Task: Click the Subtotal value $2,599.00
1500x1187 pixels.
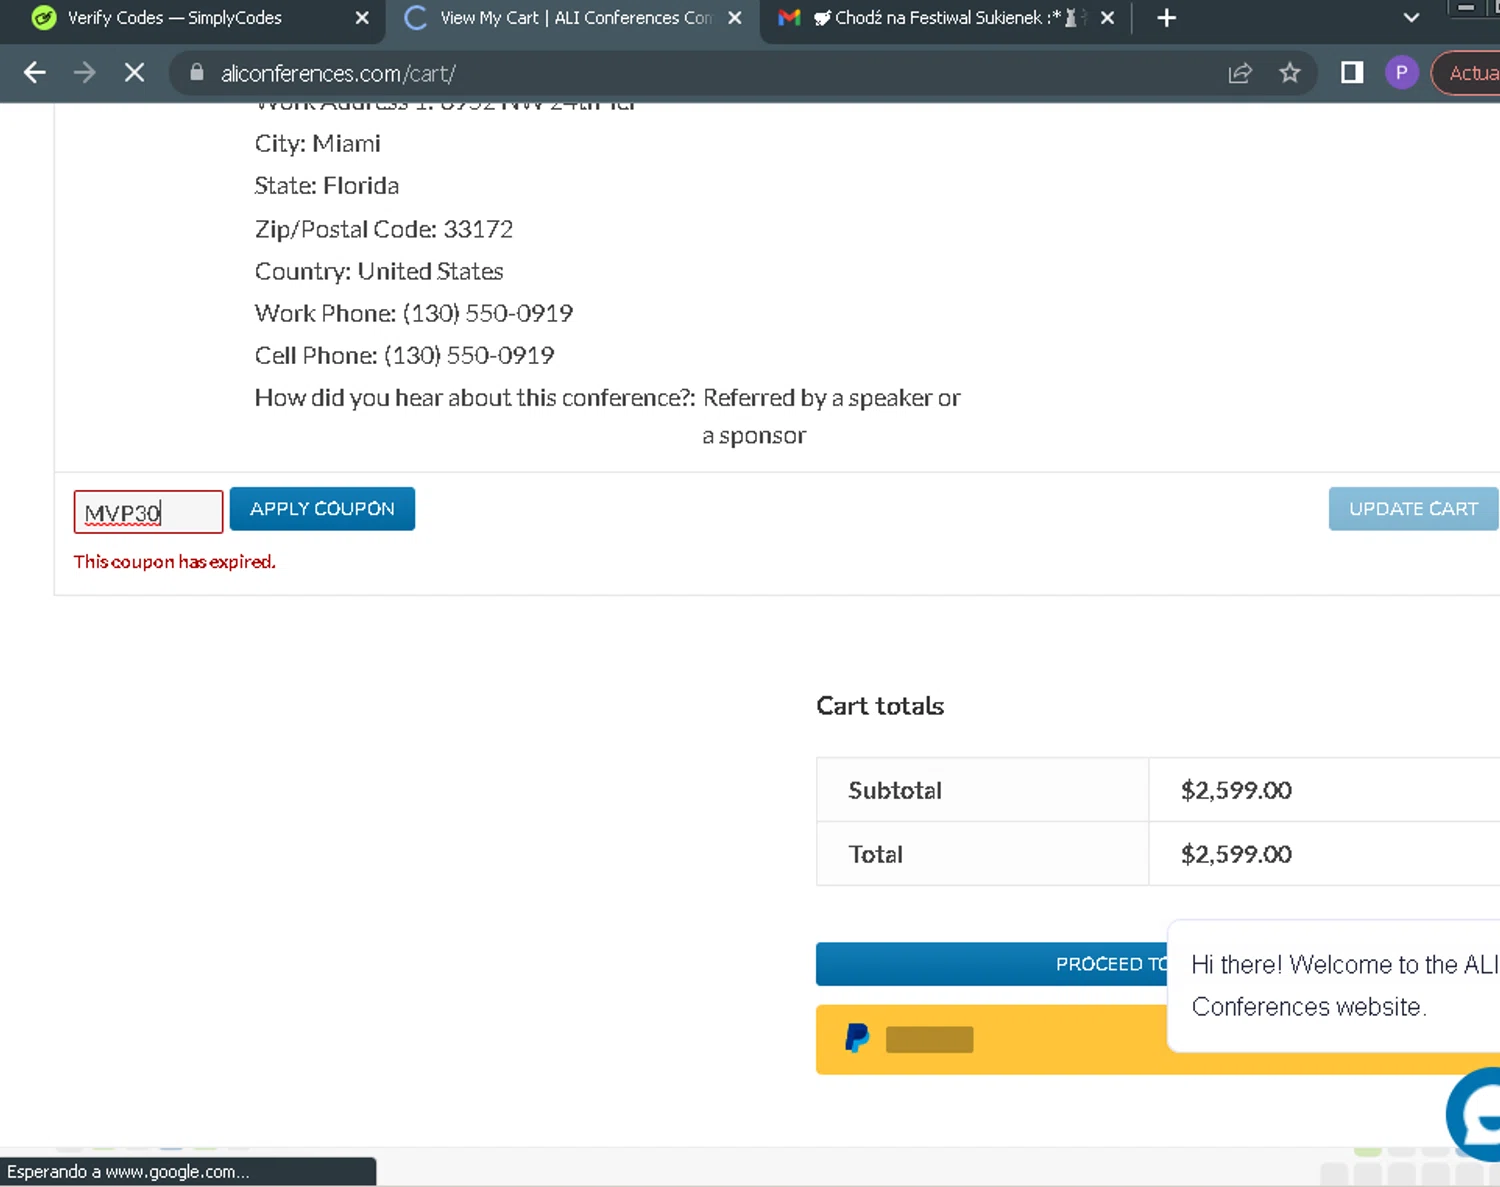Action: [x=1236, y=790]
